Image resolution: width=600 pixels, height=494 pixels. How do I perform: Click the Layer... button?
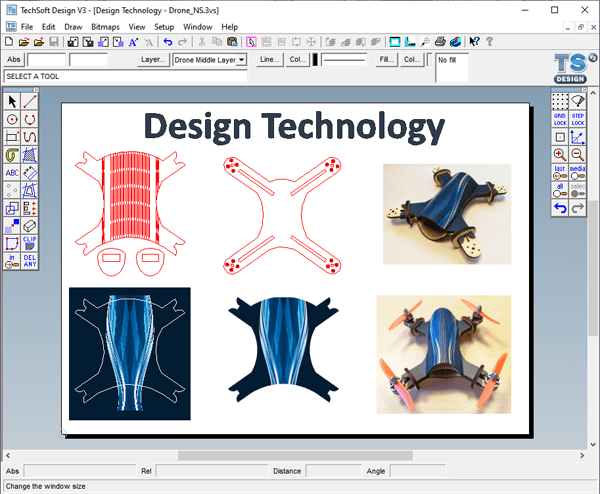point(153,60)
